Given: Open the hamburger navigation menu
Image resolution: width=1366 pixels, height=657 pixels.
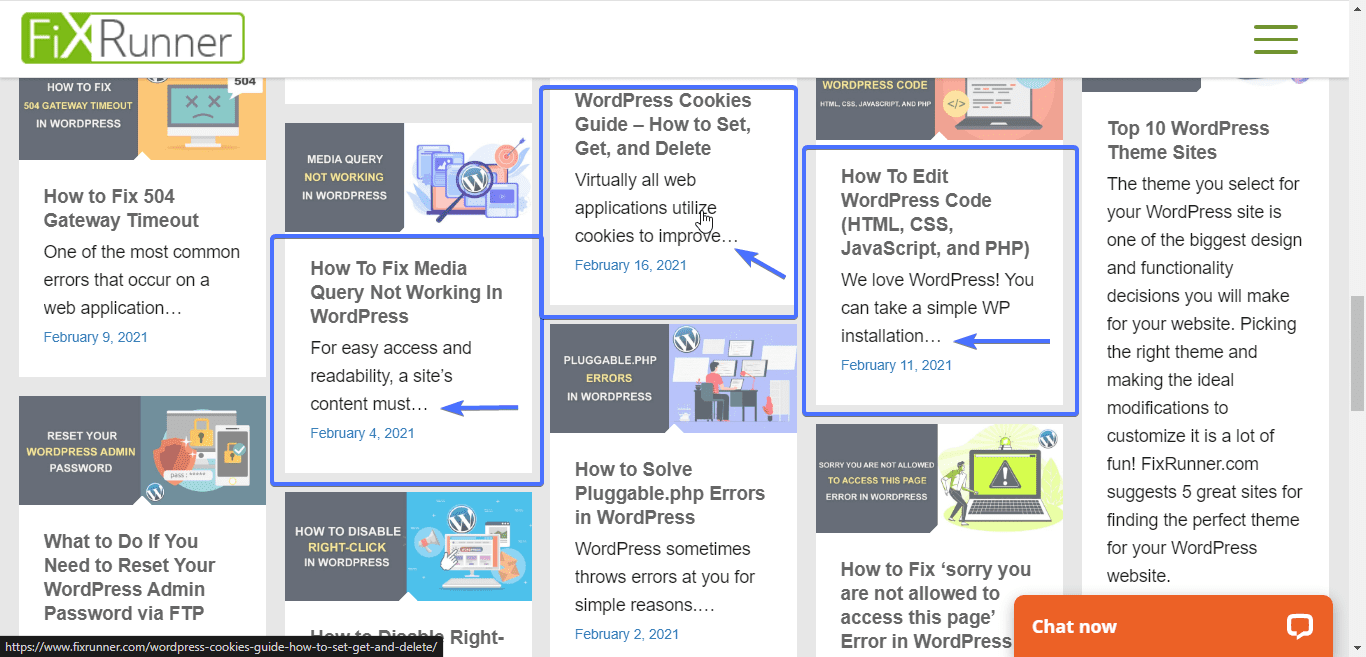Looking at the screenshot, I should pos(1275,39).
